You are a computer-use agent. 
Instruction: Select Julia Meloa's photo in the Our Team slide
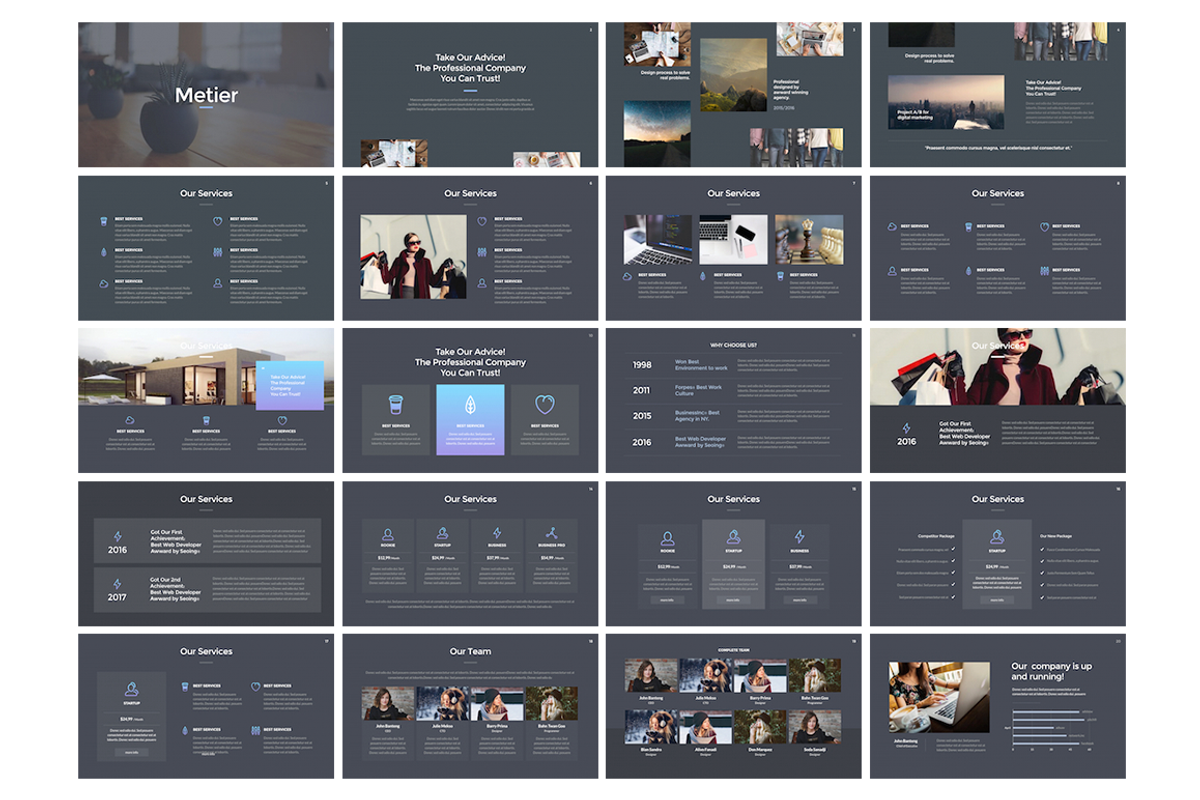442,703
